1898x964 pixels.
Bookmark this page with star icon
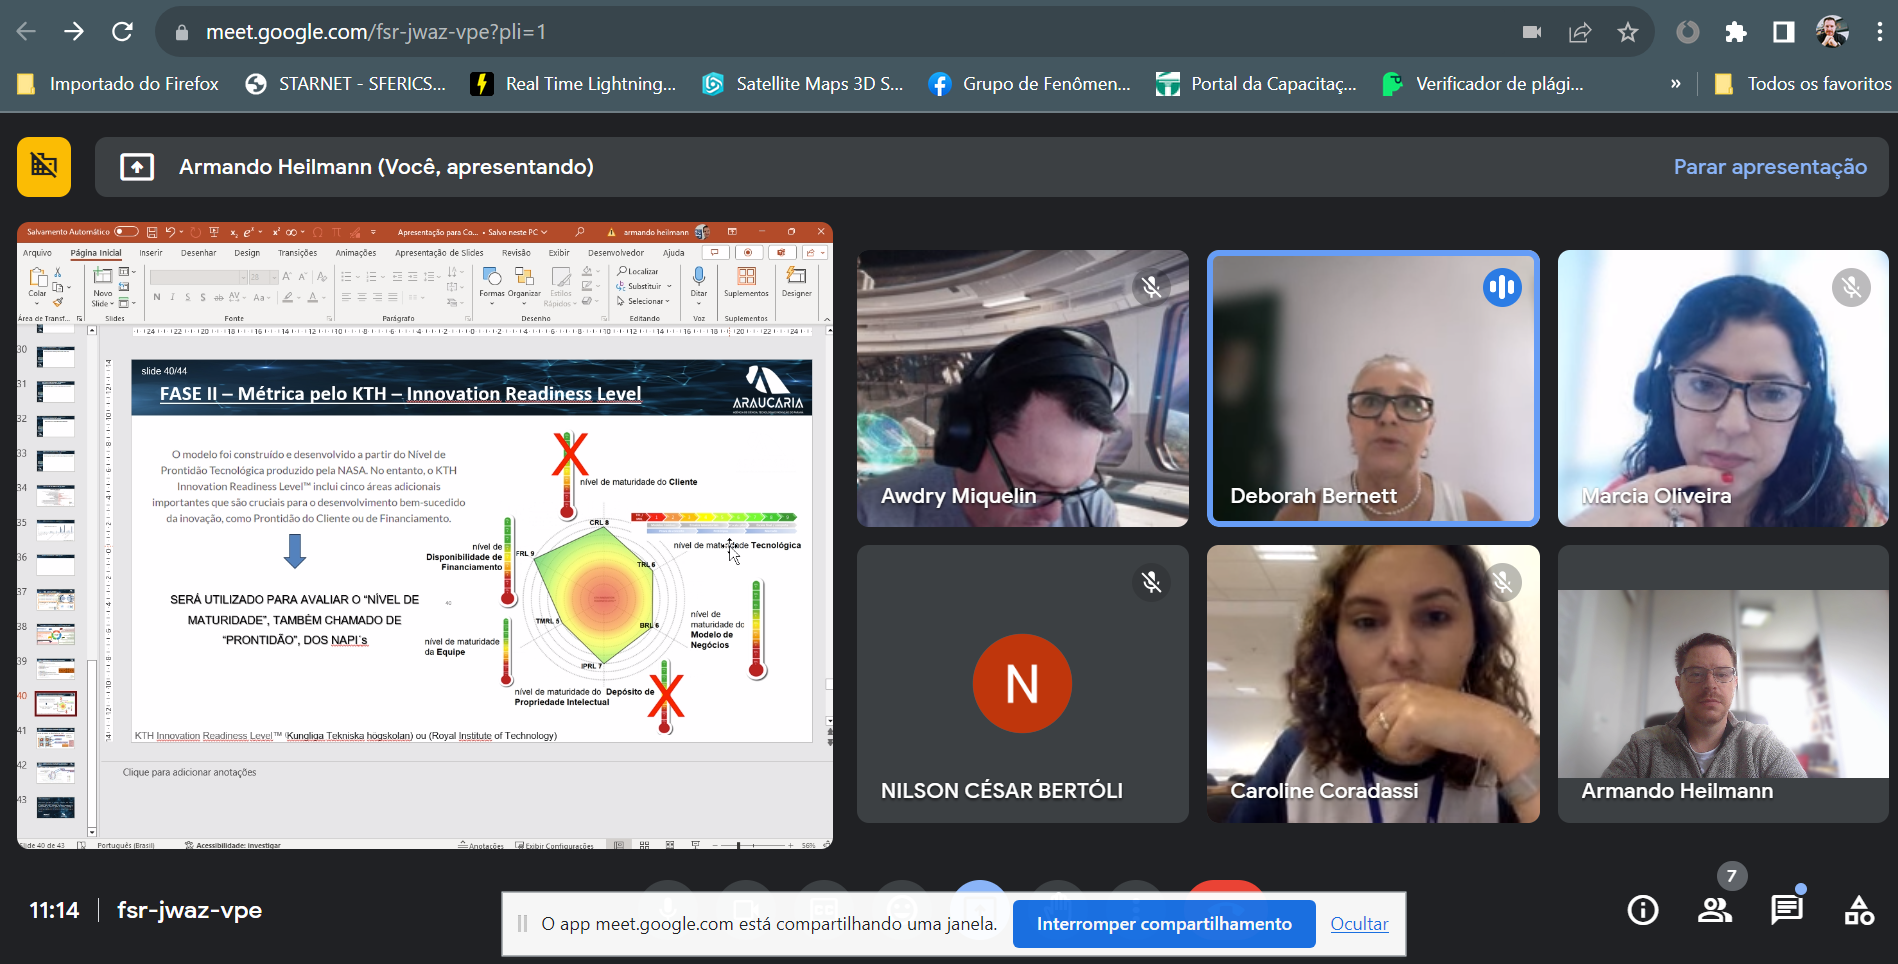pyautogui.click(x=1628, y=32)
